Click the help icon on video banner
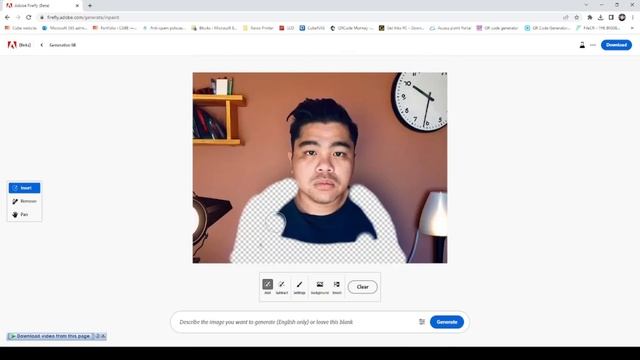 [x=98, y=336]
